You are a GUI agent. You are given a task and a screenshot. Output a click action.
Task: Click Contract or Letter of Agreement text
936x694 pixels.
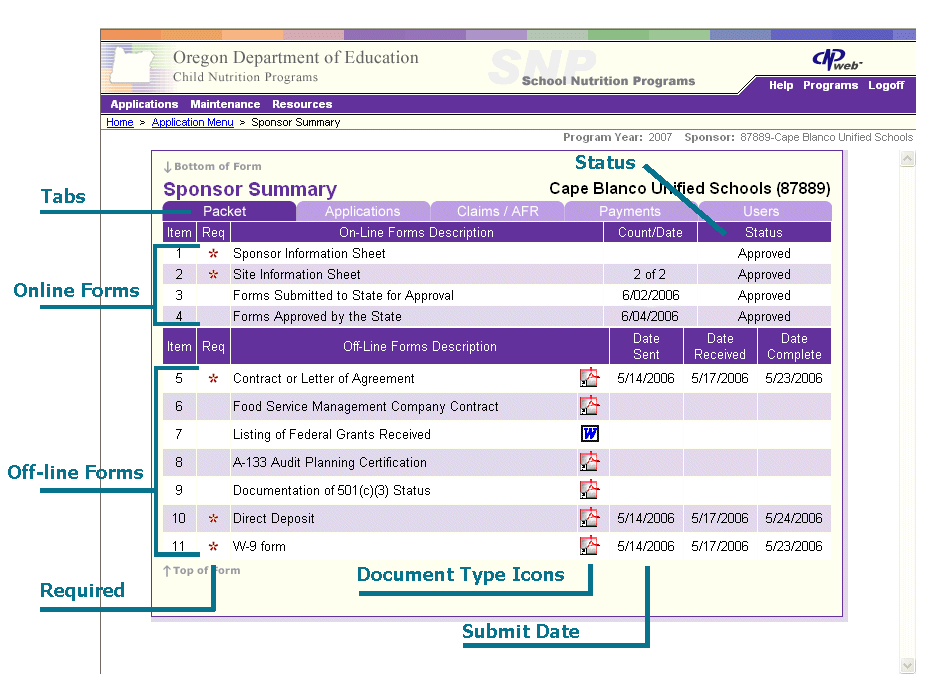324,378
